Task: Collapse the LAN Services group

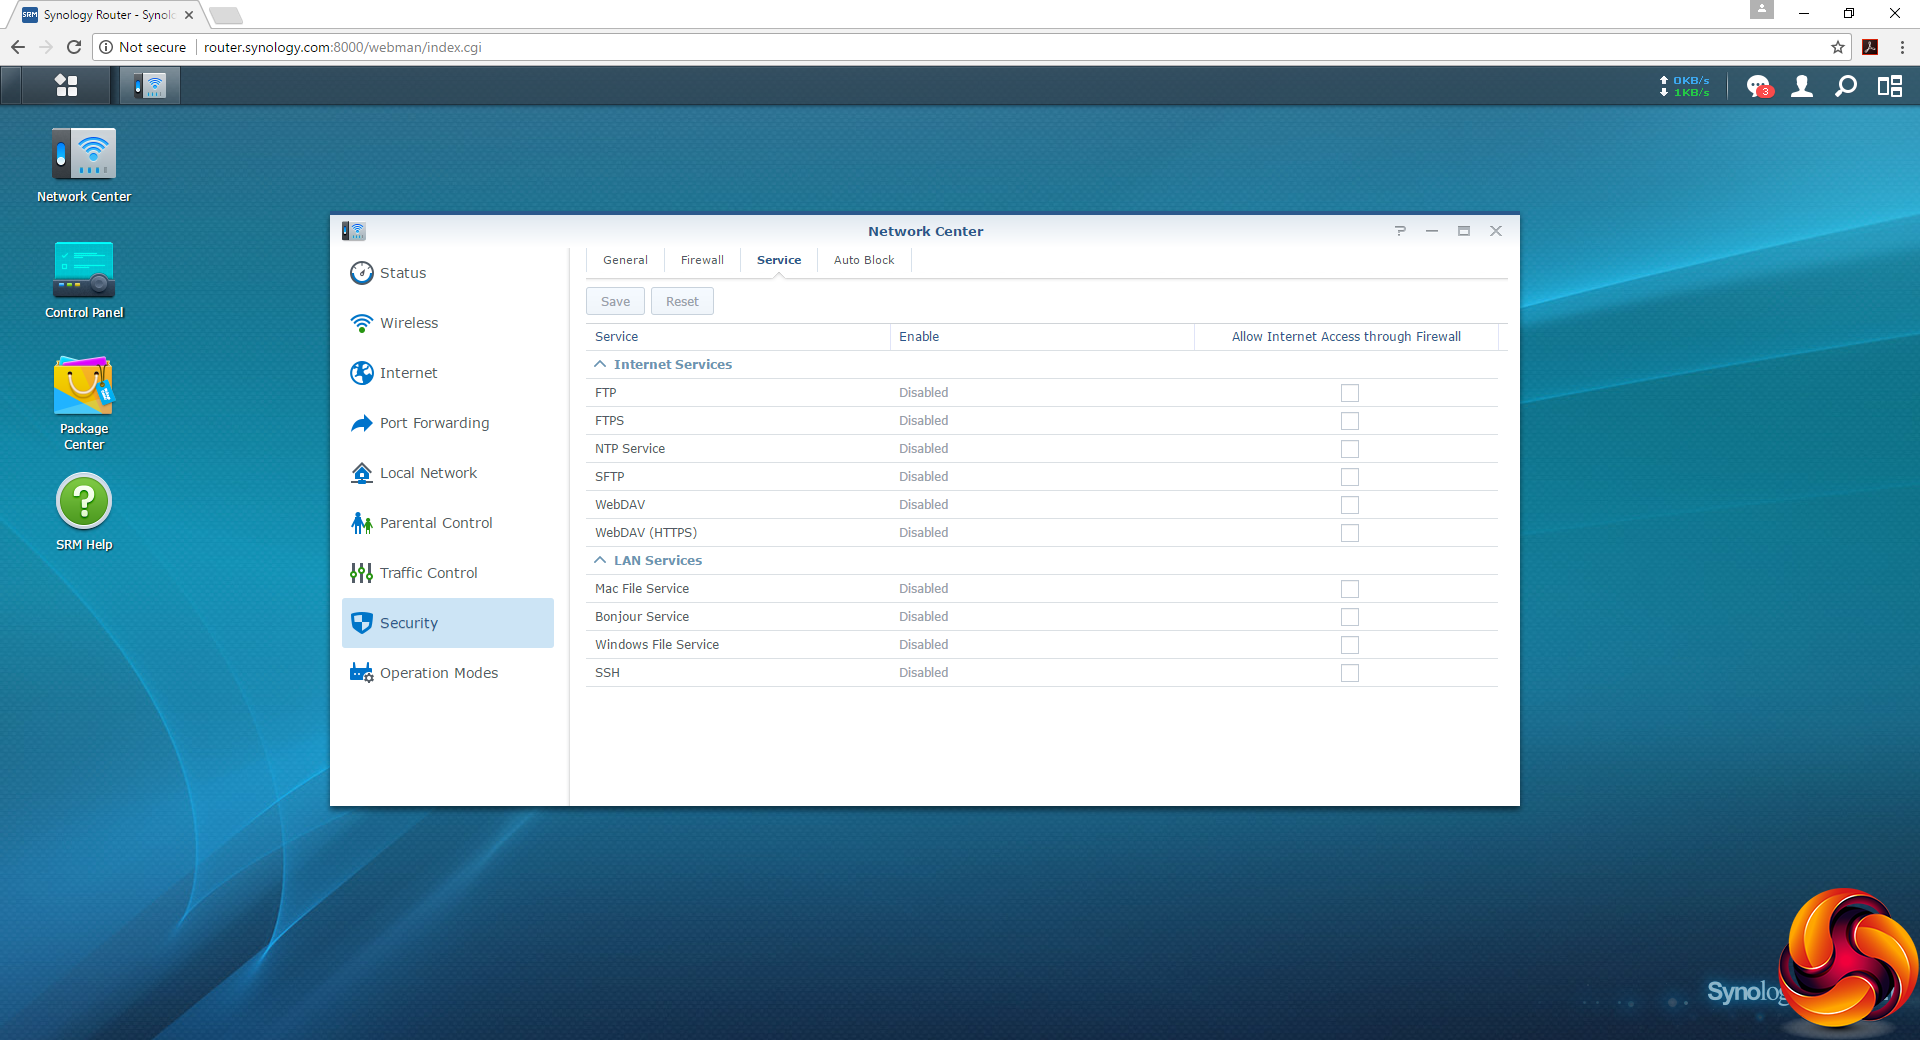Action: (x=600, y=561)
